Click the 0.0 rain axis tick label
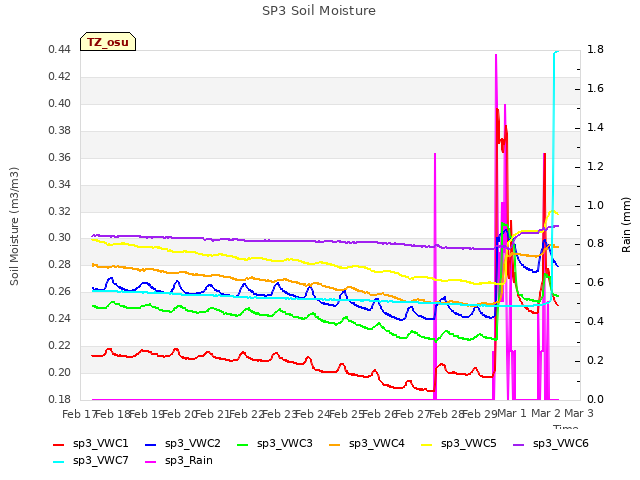Screen dimensions: 640x480 click(x=595, y=400)
